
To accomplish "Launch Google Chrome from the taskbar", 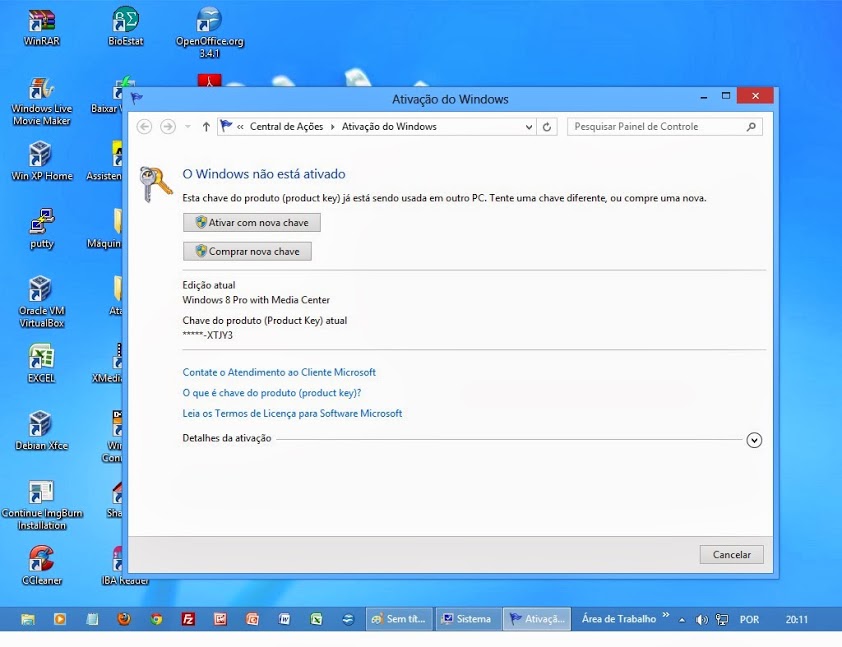I will [x=156, y=619].
